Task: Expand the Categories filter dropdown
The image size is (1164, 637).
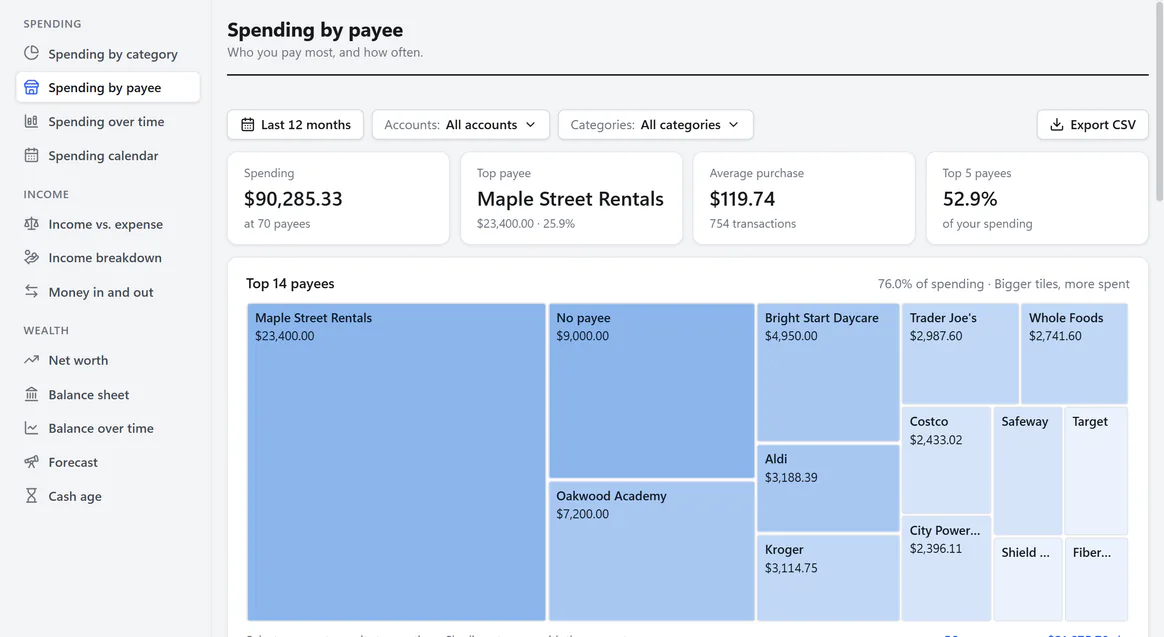Action: tap(655, 125)
